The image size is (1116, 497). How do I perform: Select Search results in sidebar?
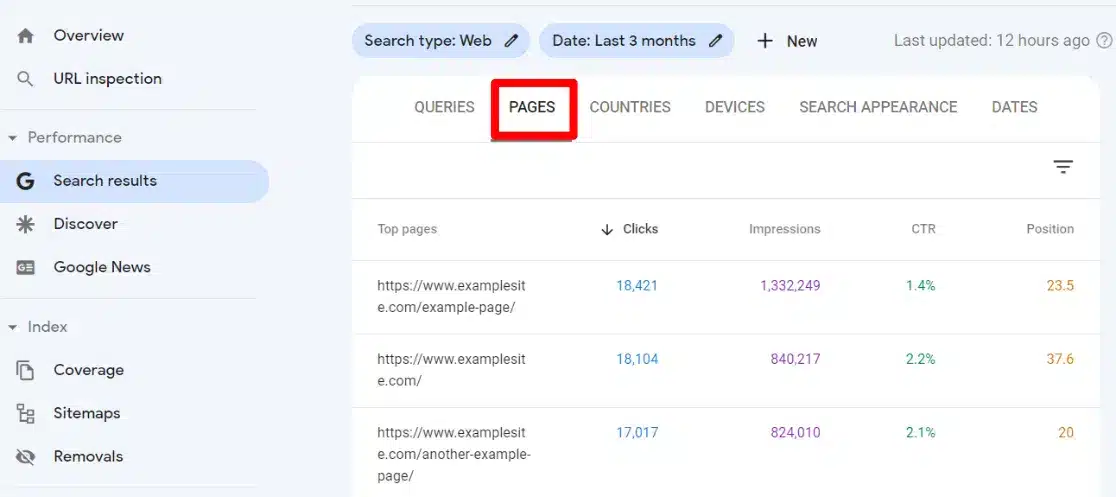(x=135, y=182)
